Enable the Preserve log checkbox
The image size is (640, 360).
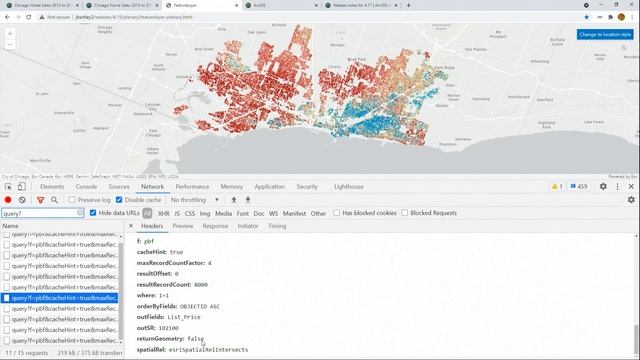tap(72, 200)
